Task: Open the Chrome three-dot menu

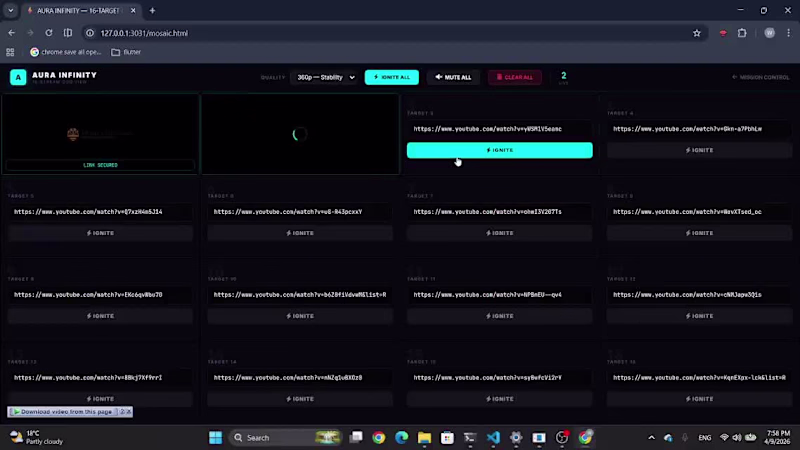Action: 788,33
